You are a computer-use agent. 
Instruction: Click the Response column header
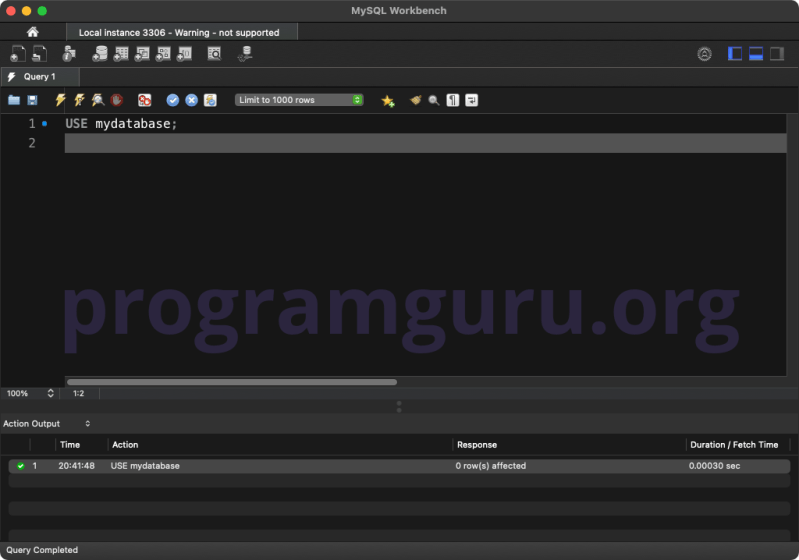[x=476, y=445]
